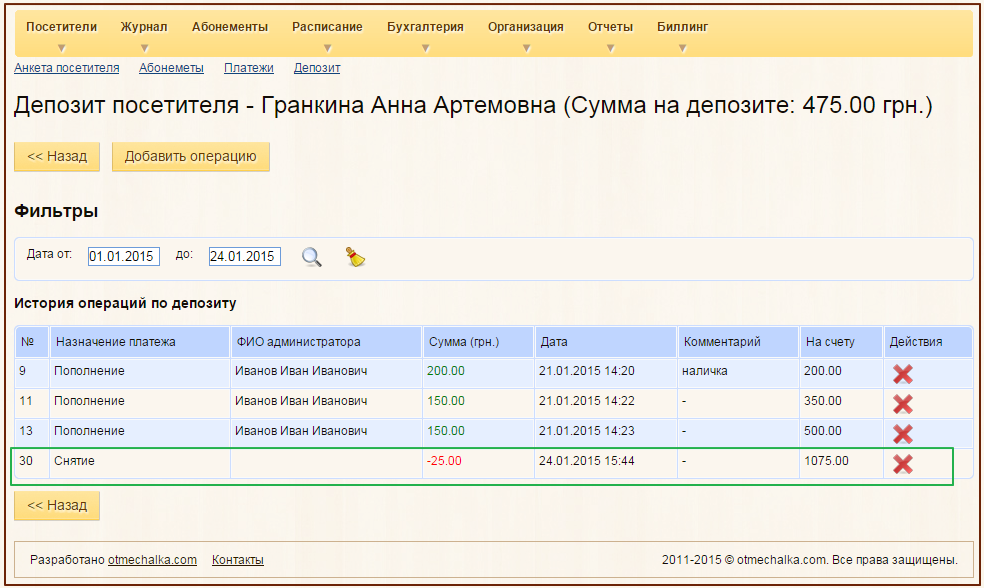Click the date 24.01.2015 15:44
984x588 pixels.
tap(587, 461)
